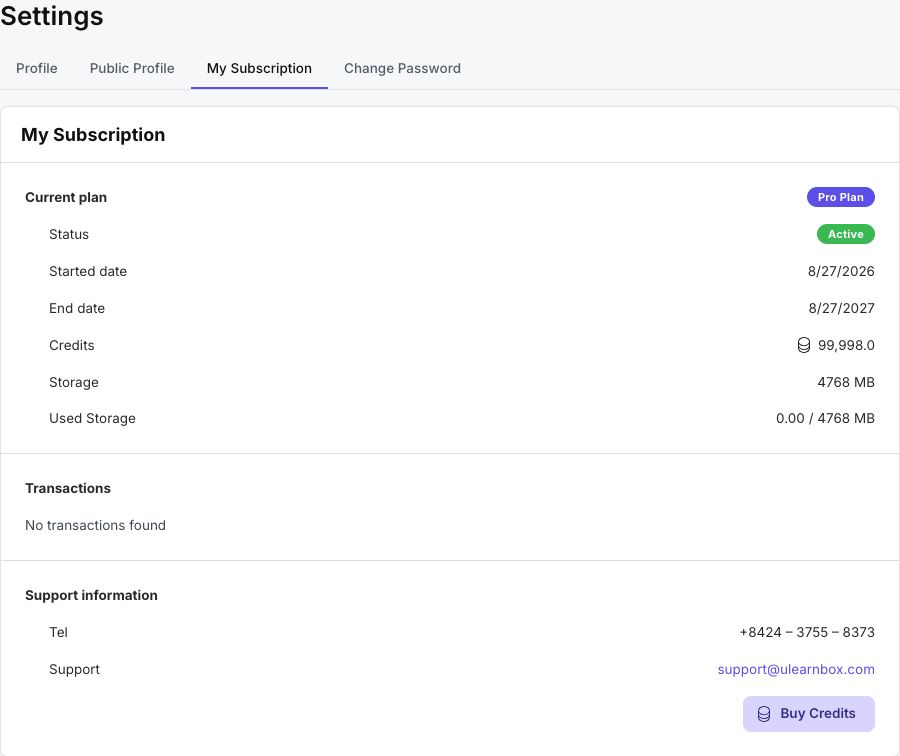Click the Tel label
The width and height of the screenshot is (900, 756).
tap(59, 632)
